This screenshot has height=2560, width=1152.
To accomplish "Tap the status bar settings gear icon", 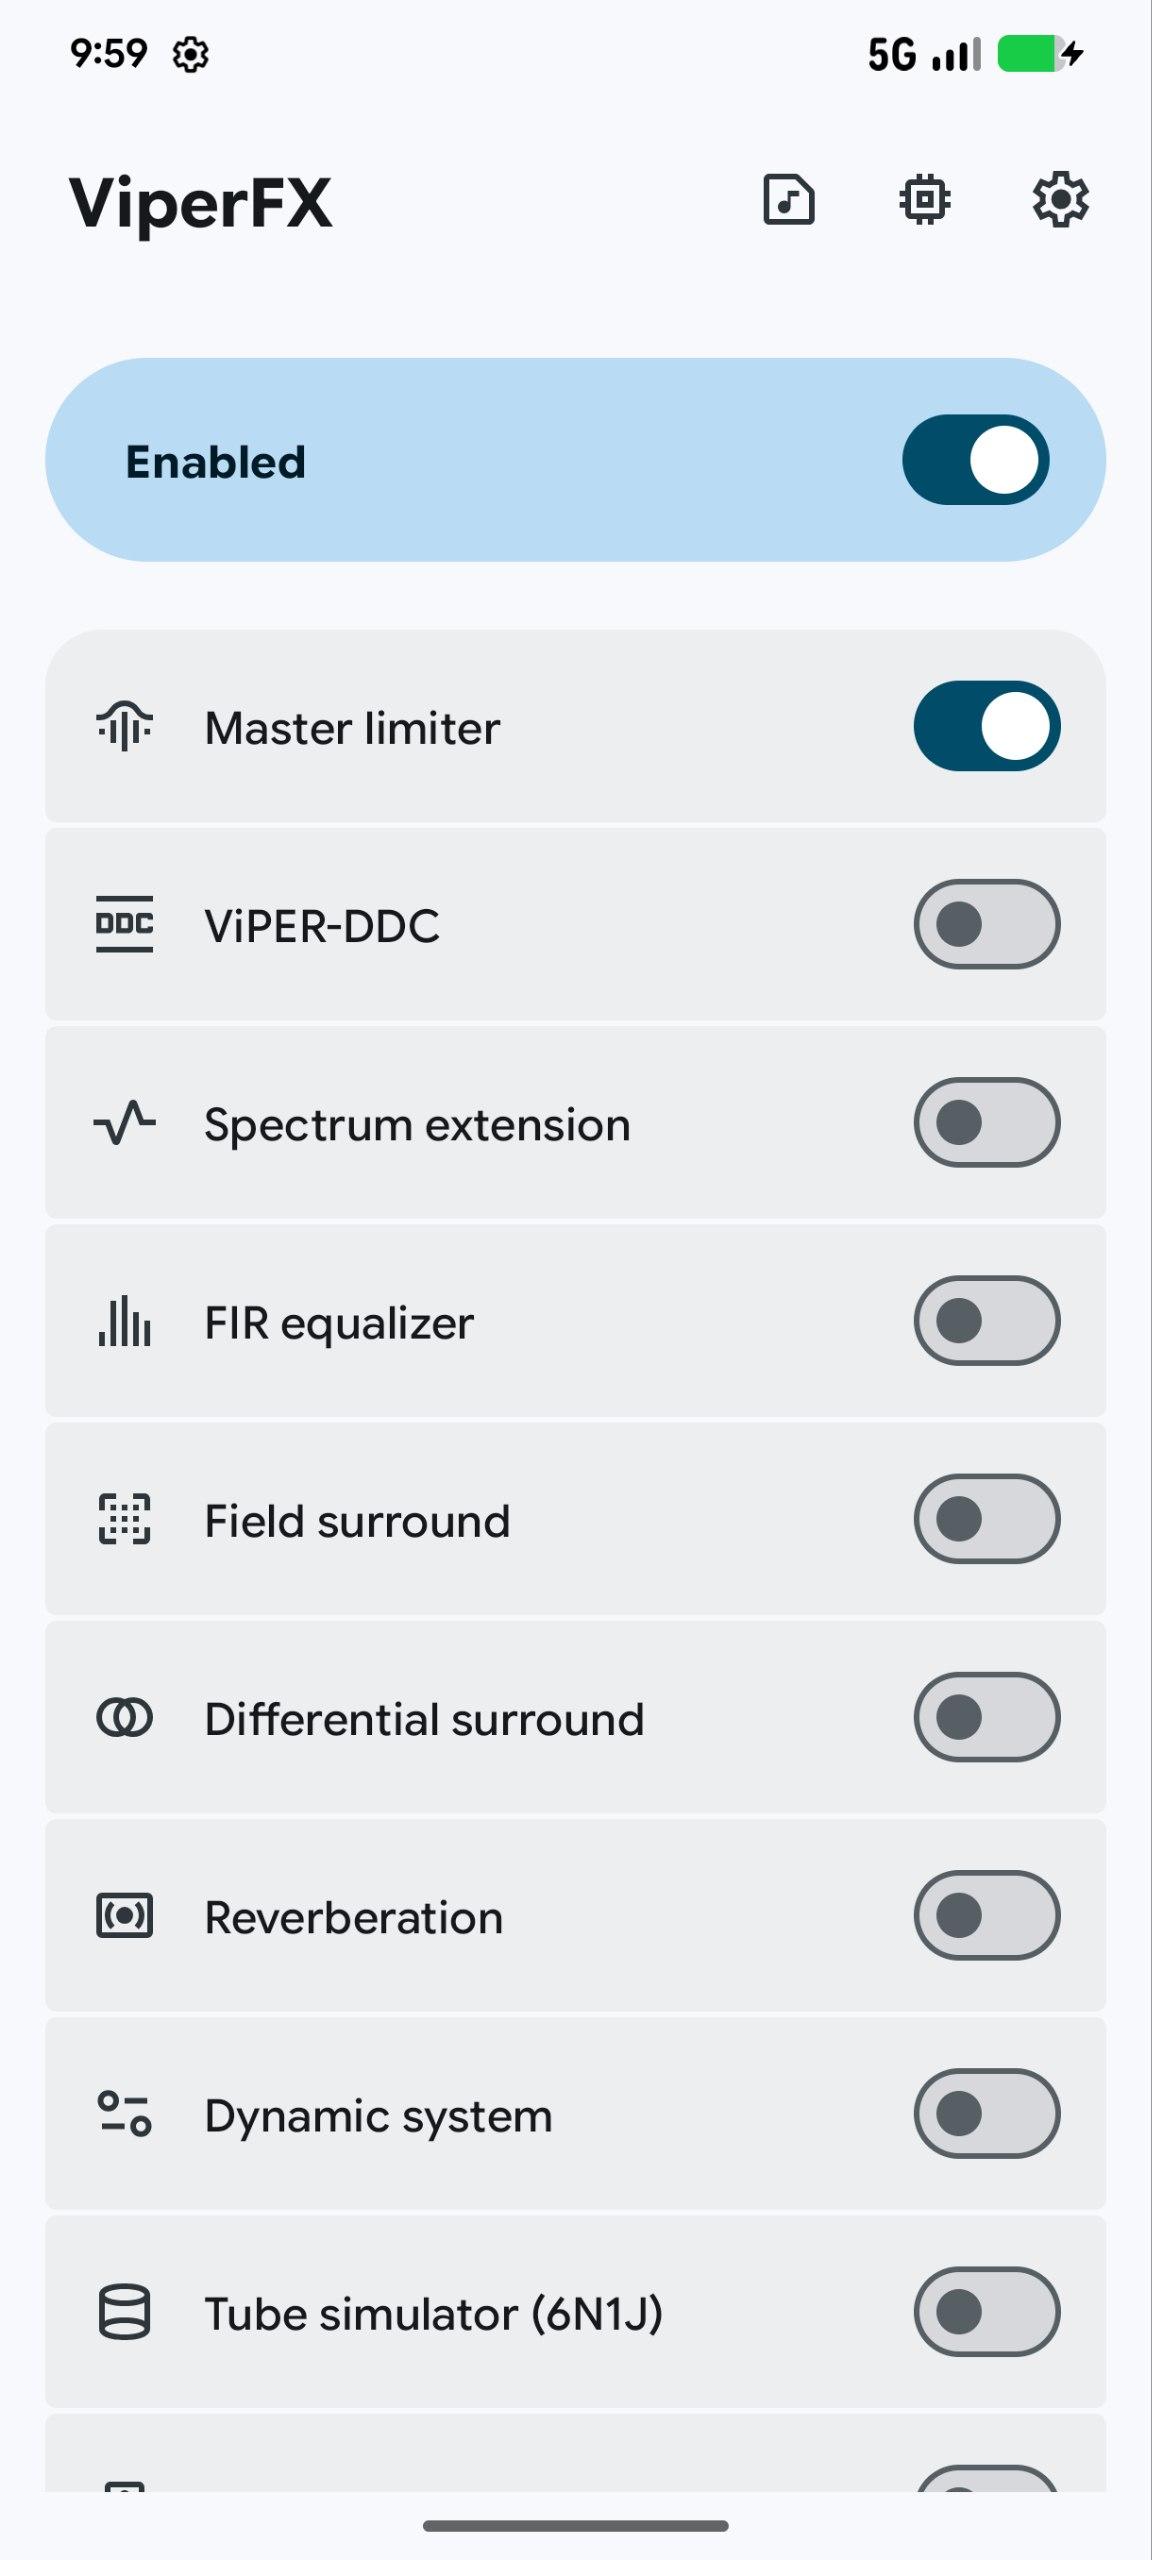I will (x=190, y=54).
